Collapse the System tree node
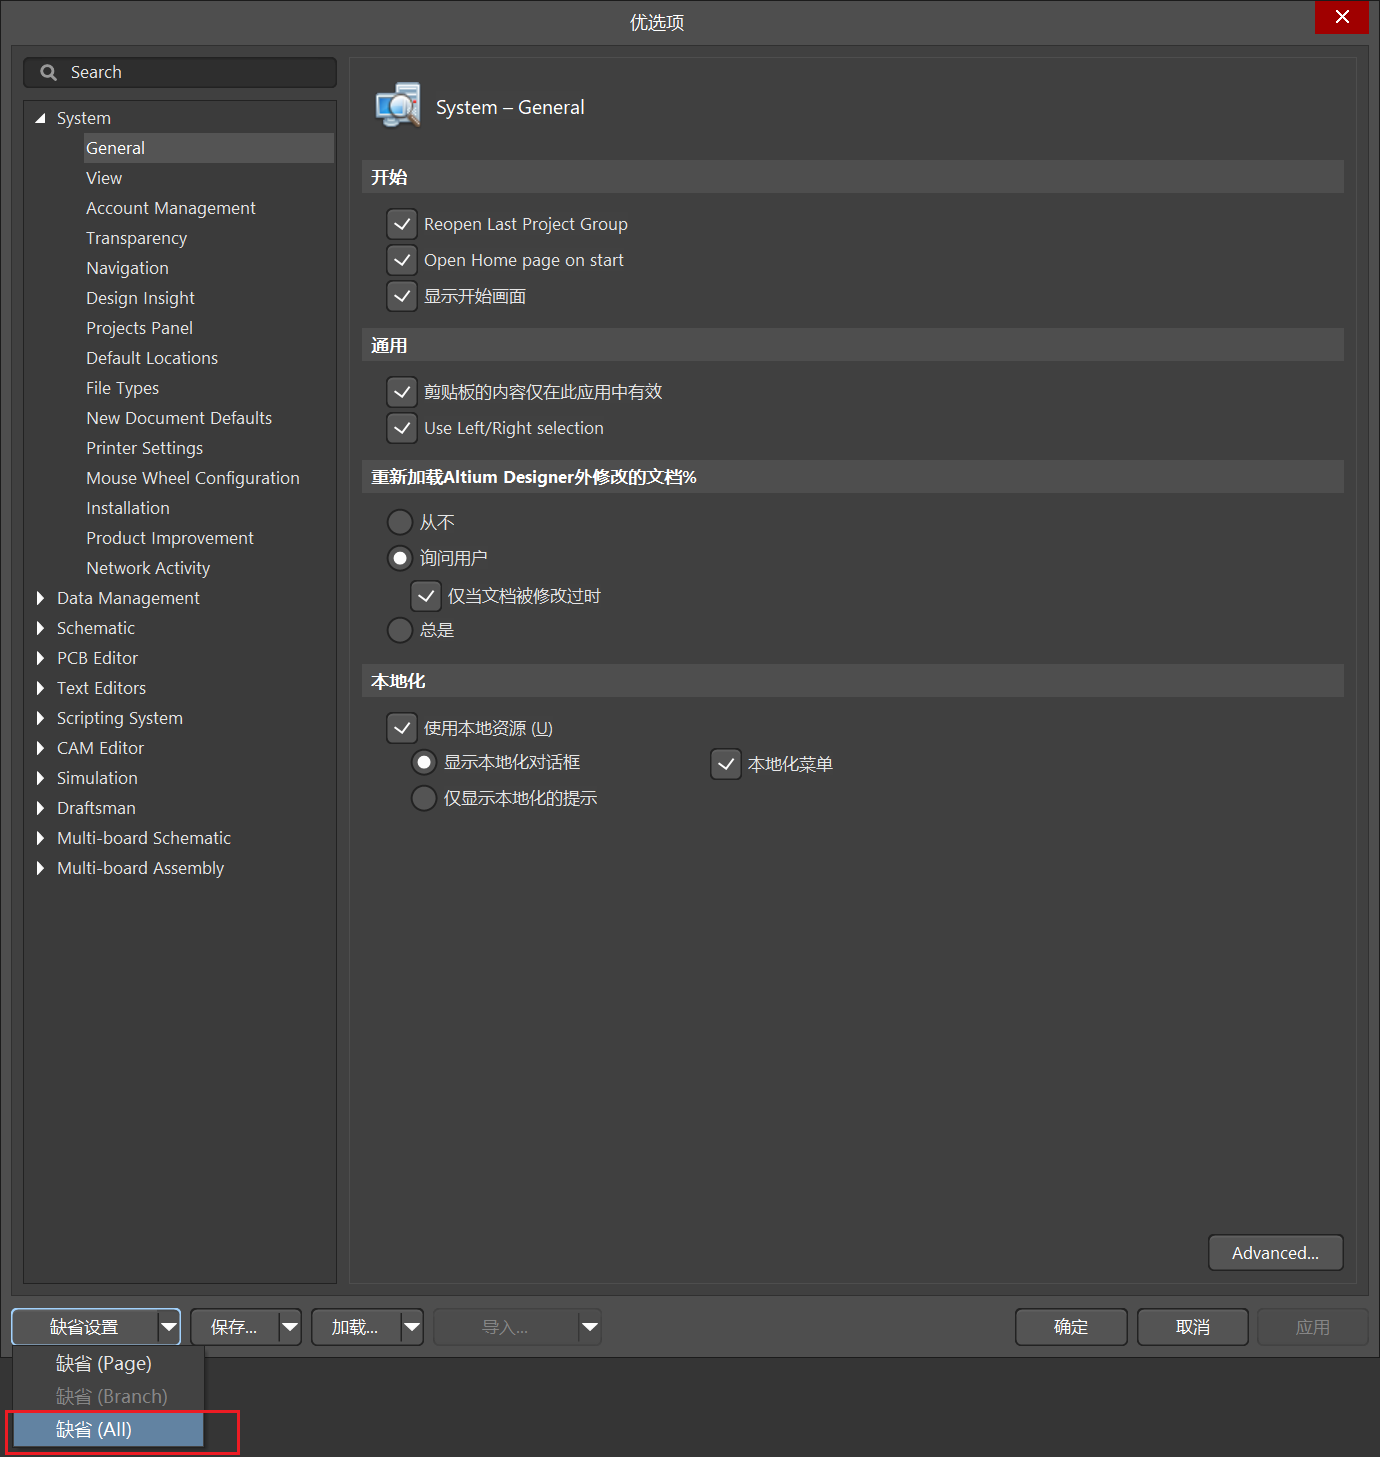The image size is (1380, 1457). tap(40, 118)
